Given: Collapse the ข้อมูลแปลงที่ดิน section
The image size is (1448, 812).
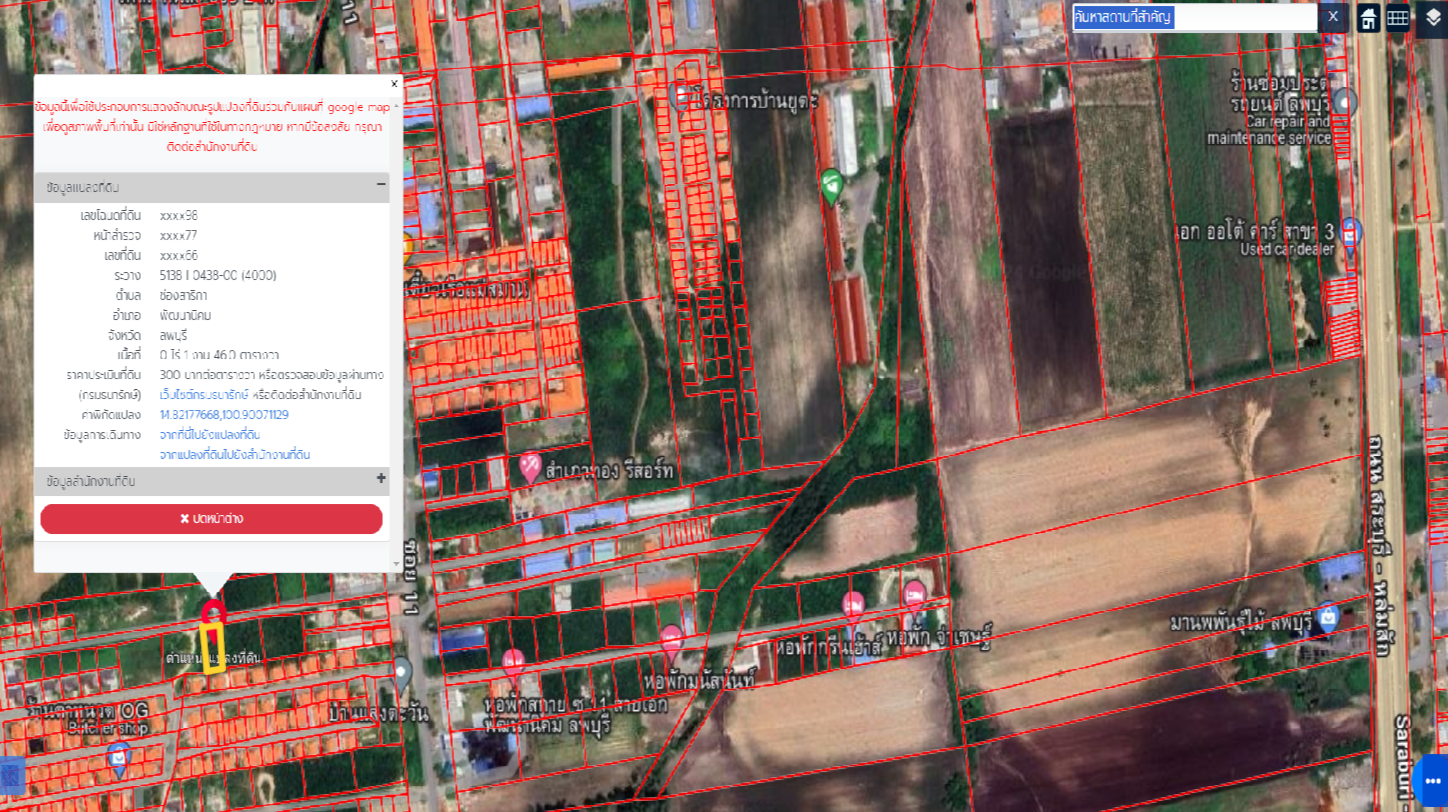Looking at the screenshot, I should pyautogui.click(x=381, y=185).
